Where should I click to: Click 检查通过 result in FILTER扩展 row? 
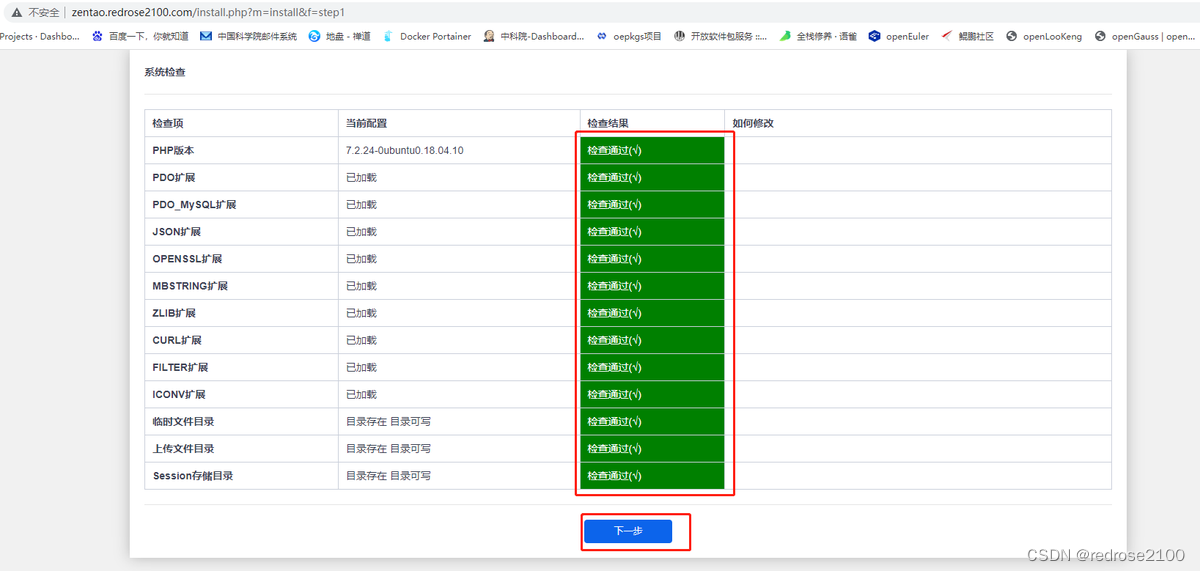click(x=652, y=367)
